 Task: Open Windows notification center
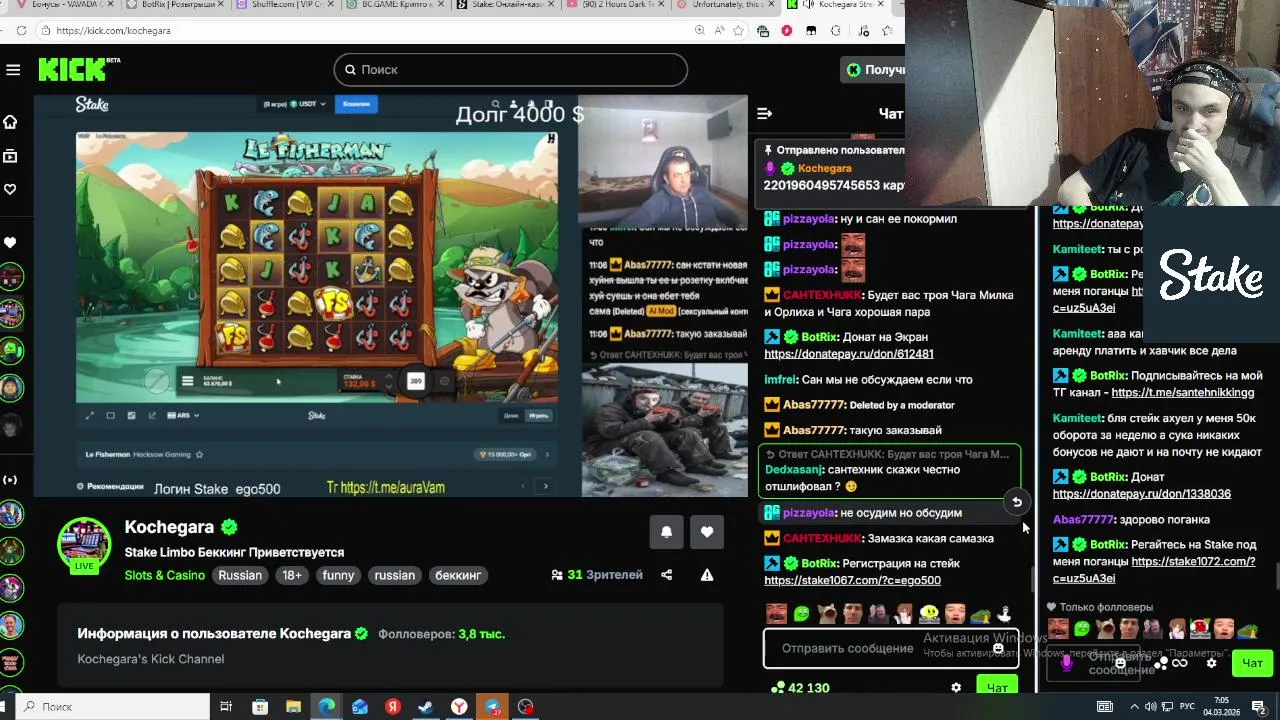tap(1258, 707)
